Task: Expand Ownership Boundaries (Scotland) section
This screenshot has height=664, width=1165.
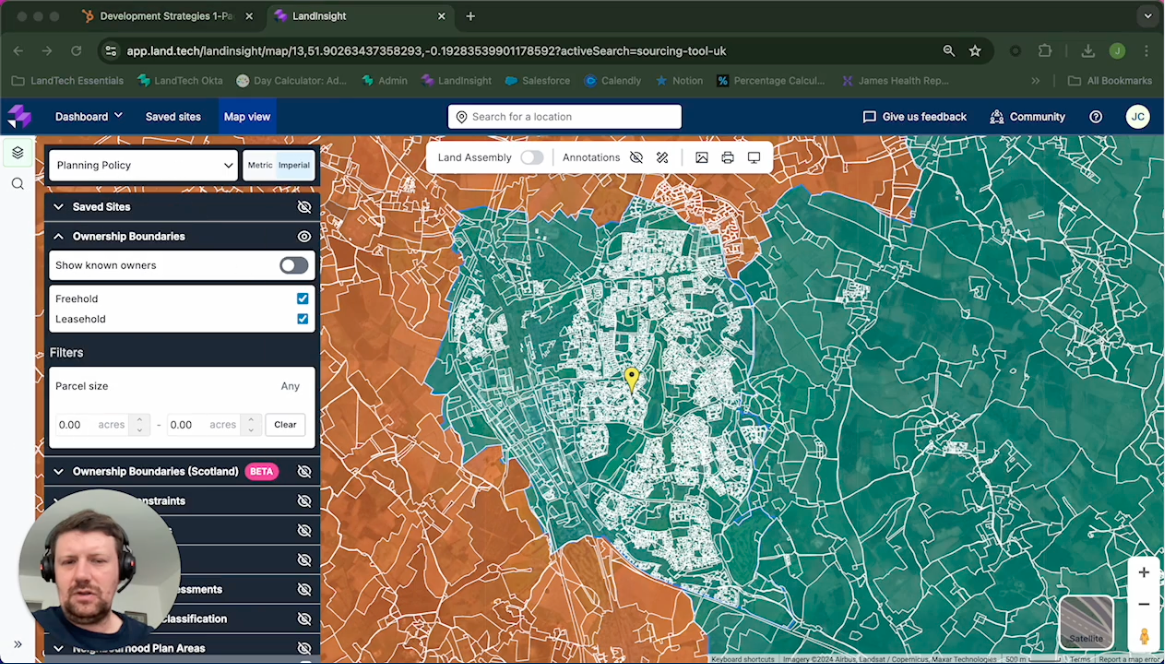Action: pos(58,471)
